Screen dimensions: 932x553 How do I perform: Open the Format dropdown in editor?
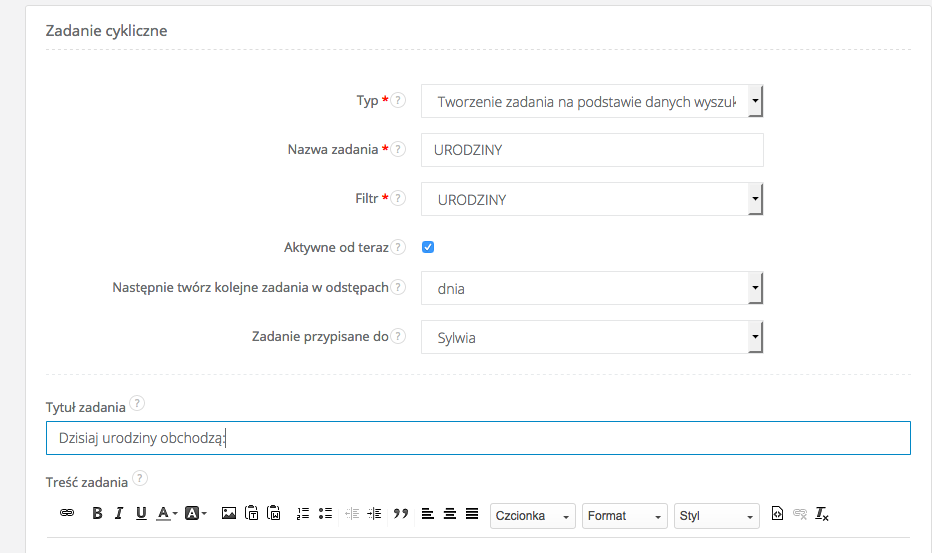[x=625, y=516]
